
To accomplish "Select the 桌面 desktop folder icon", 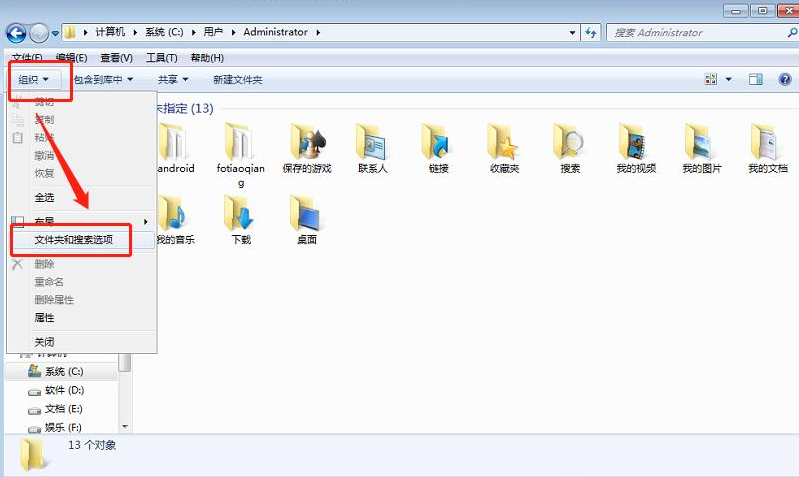I will [x=306, y=213].
